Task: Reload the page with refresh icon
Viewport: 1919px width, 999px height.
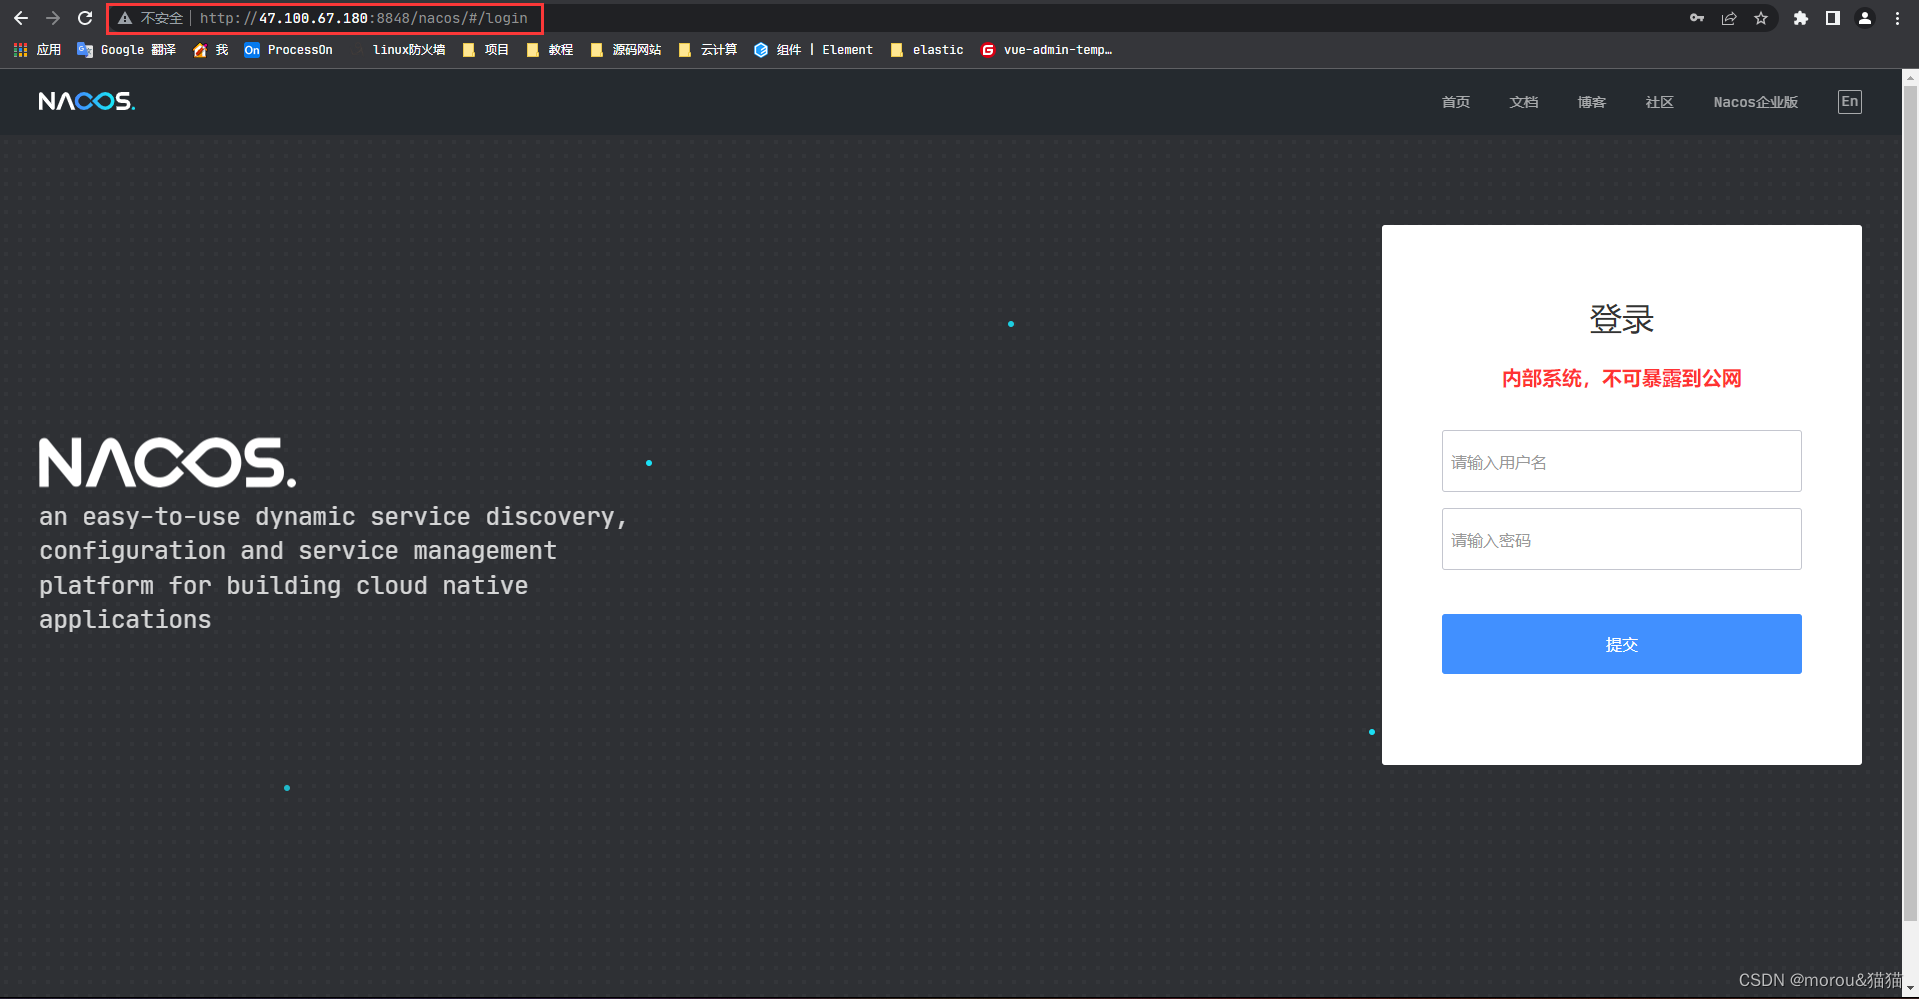Action: coord(85,18)
